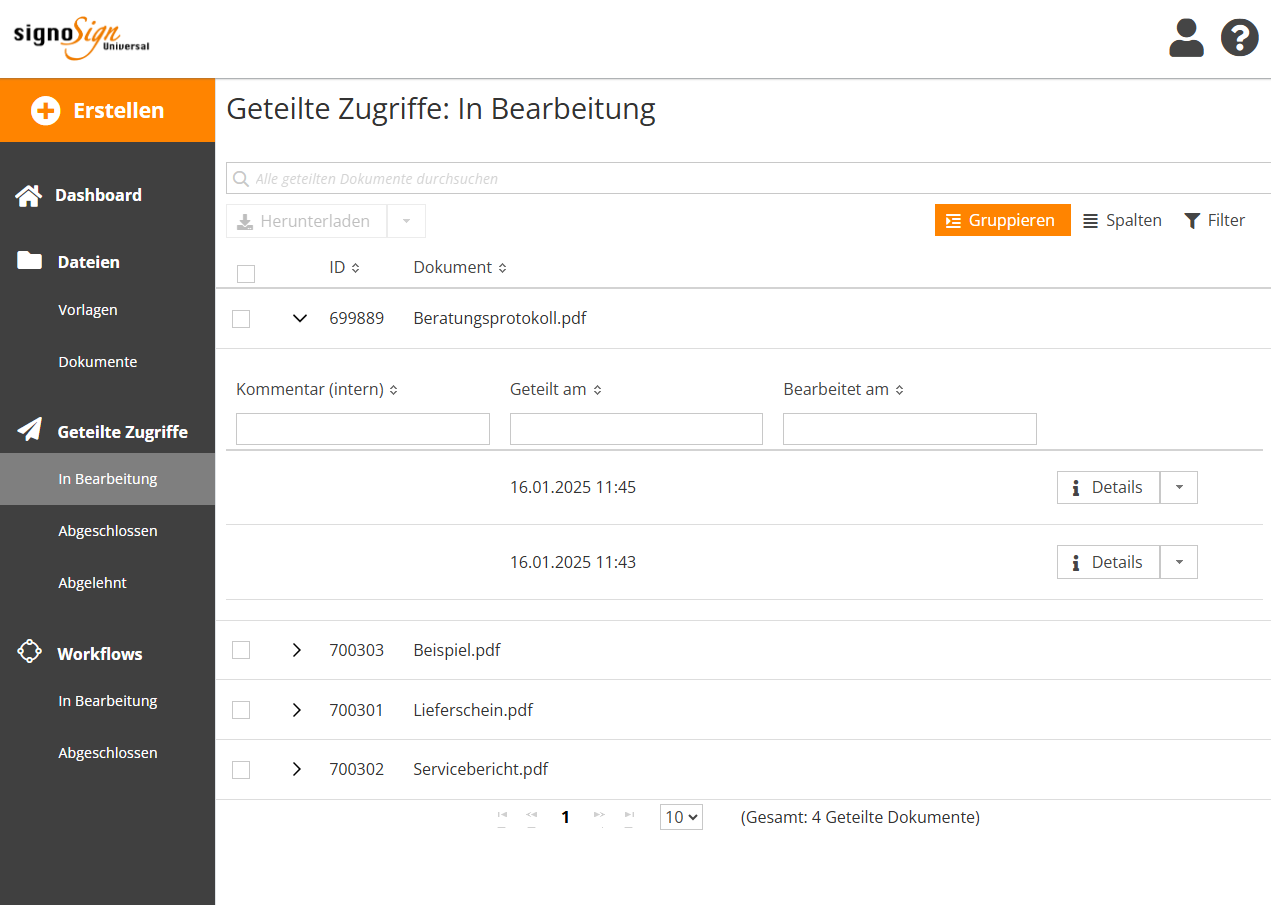Go to Vorlagen in the sidebar
The image size is (1271, 905).
click(x=88, y=310)
